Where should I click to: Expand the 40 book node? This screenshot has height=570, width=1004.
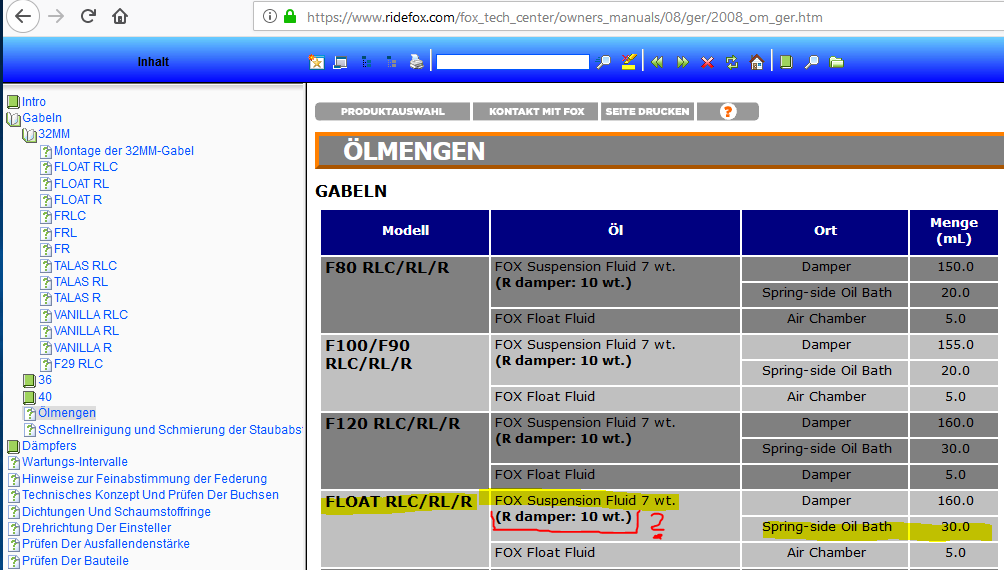(x=29, y=397)
